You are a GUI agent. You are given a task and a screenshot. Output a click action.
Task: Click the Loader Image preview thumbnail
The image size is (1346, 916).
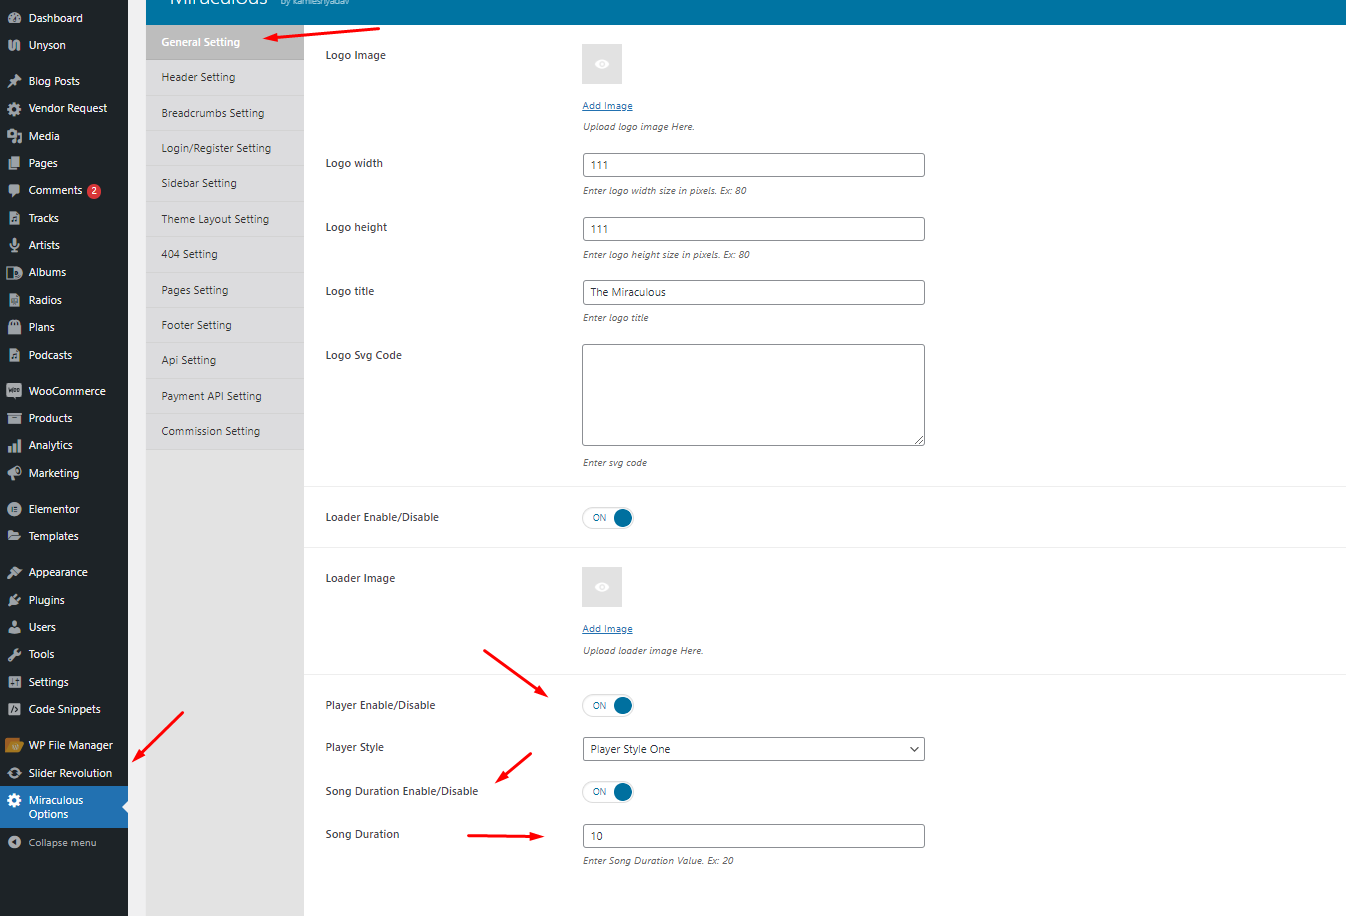[x=602, y=587]
